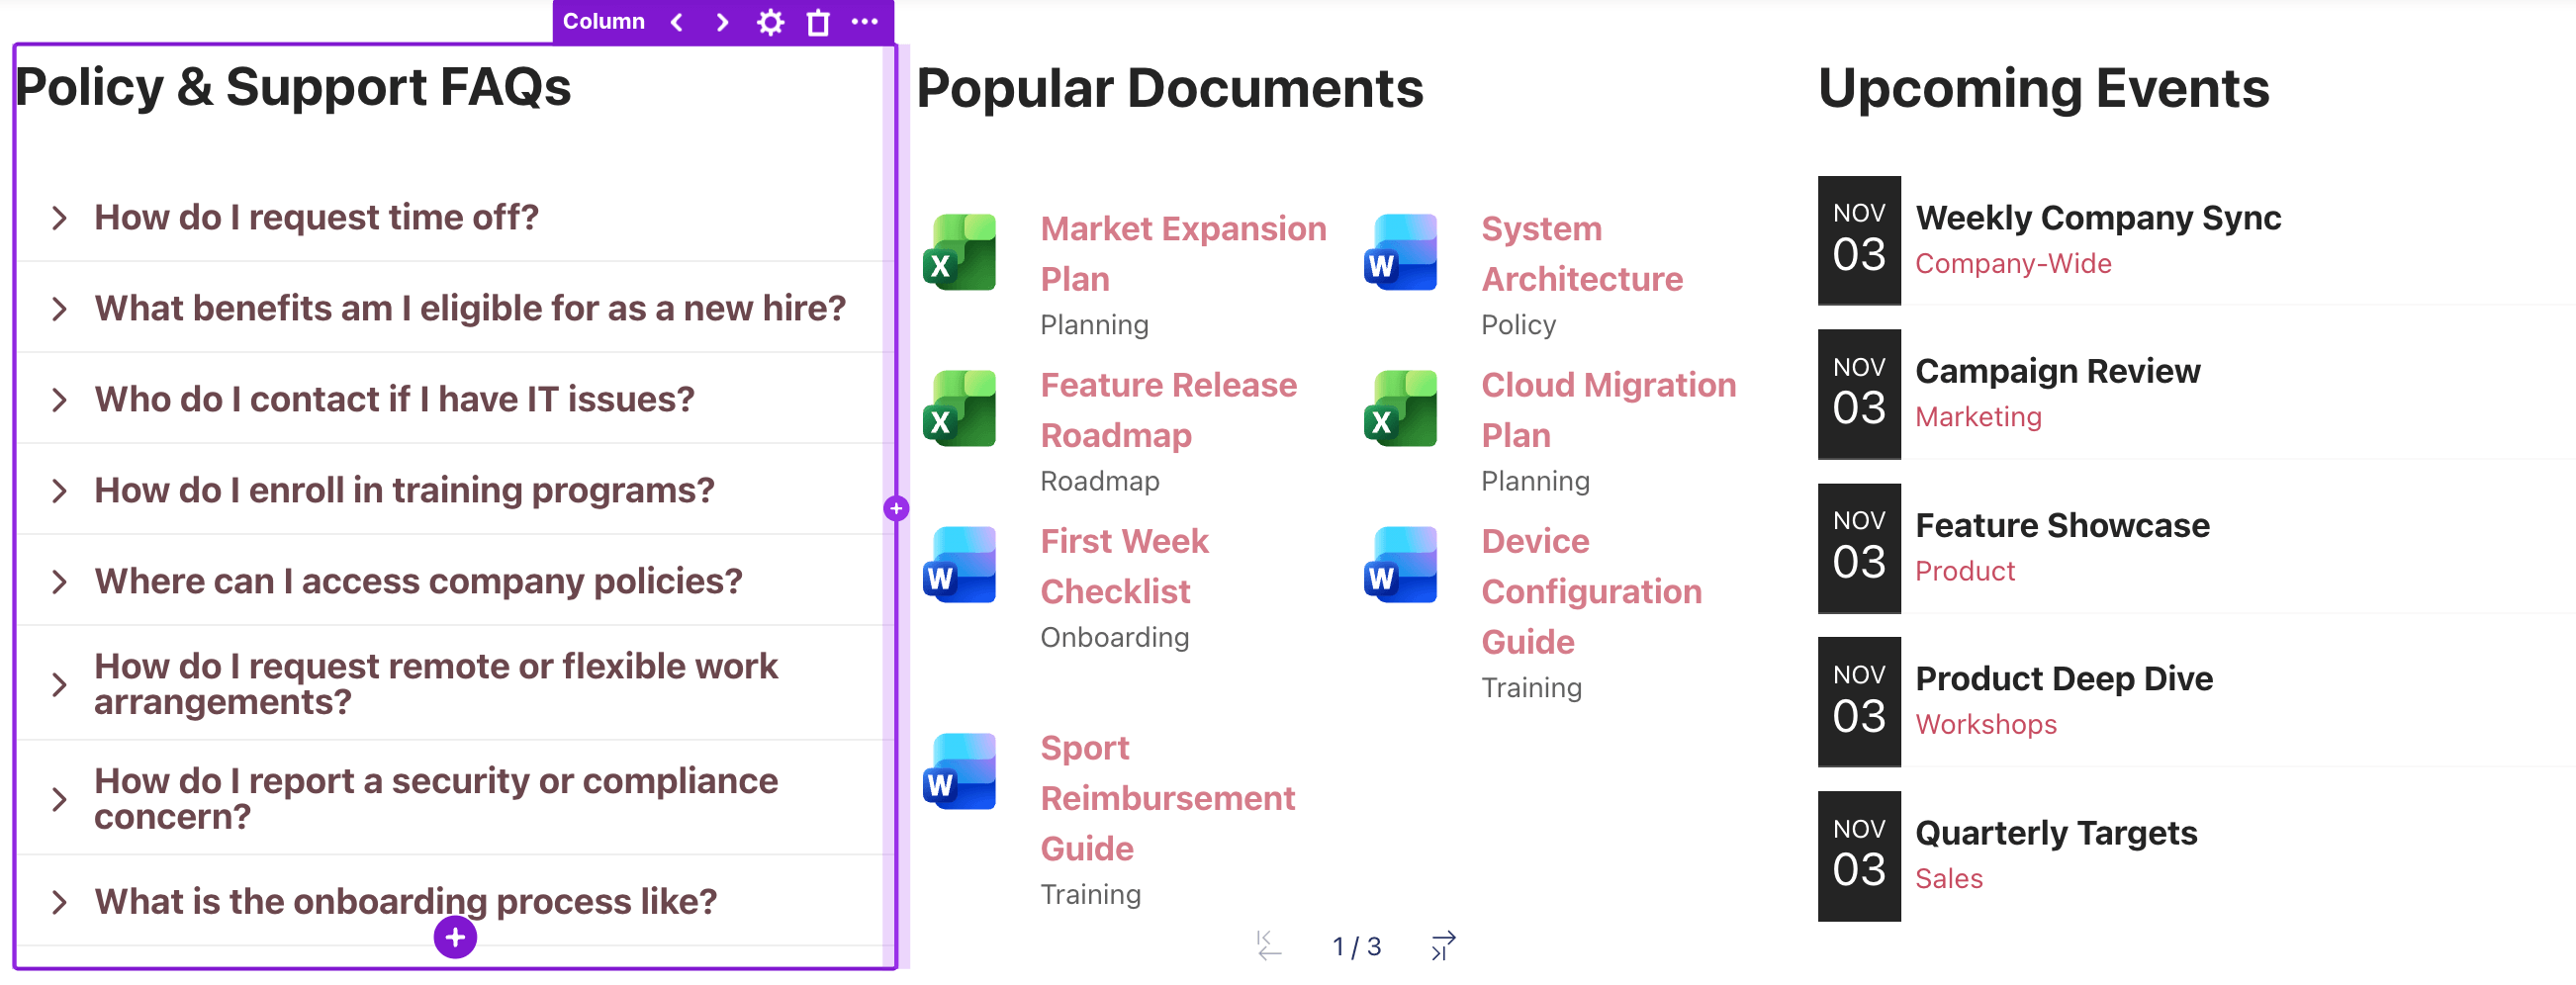Open Sport Reimbursement Guide link

(x=1167, y=798)
